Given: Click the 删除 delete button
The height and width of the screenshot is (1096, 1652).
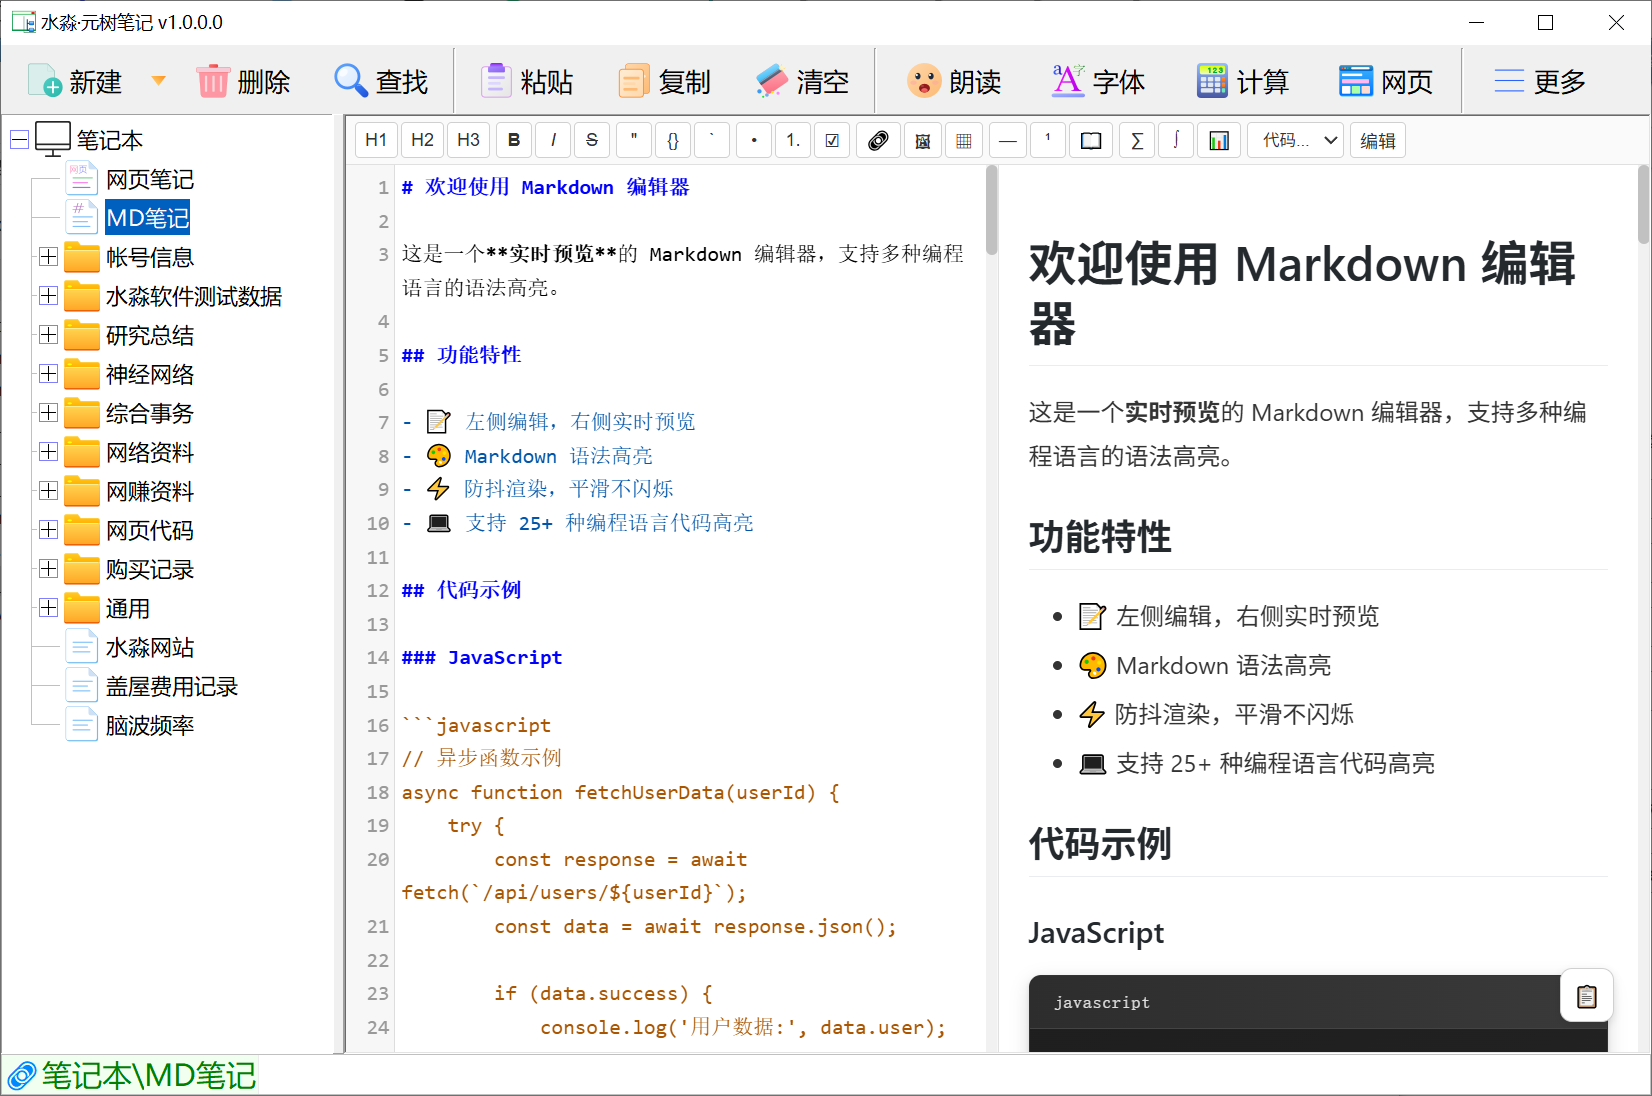Looking at the screenshot, I should pyautogui.click(x=243, y=81).
